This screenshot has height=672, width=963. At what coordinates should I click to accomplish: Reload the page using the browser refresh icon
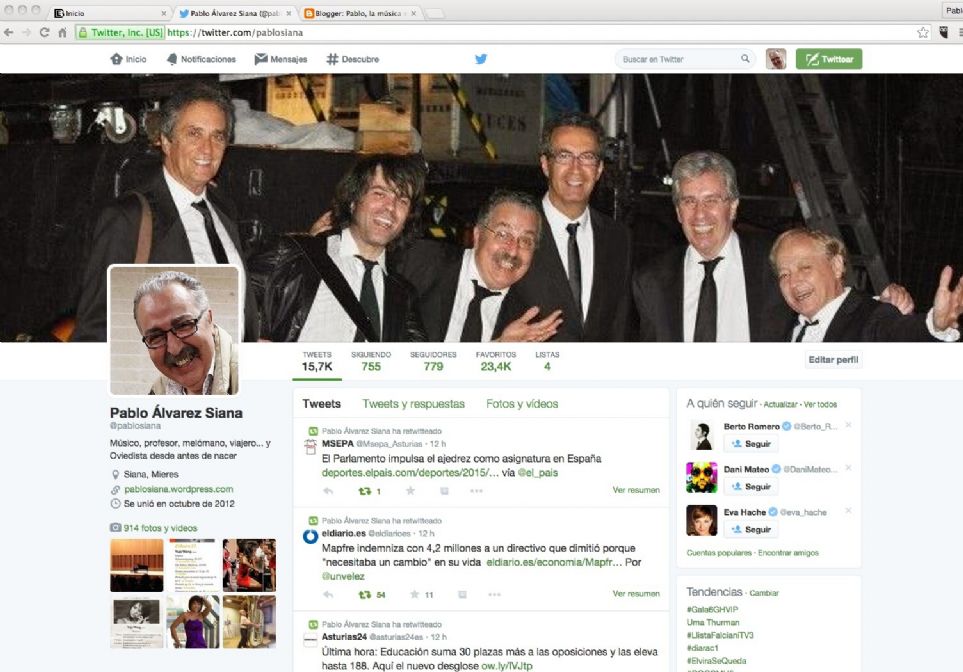44,32
